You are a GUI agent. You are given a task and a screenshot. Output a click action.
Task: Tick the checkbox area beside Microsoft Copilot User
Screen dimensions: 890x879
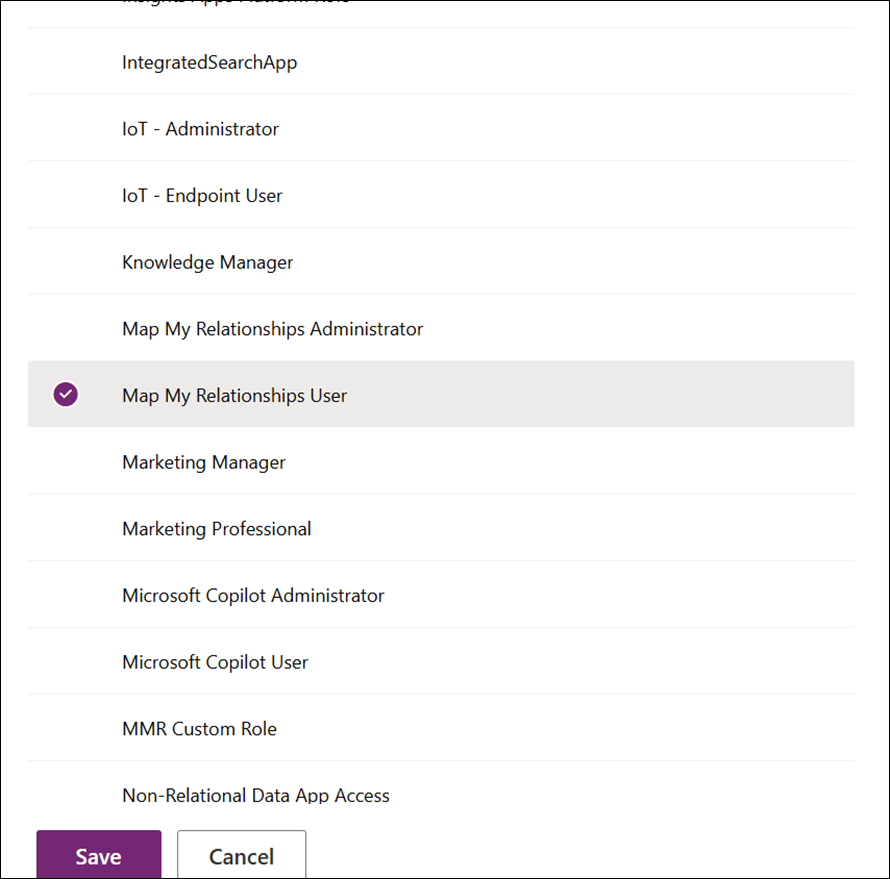pyautogui.click(x=66, y=662)
